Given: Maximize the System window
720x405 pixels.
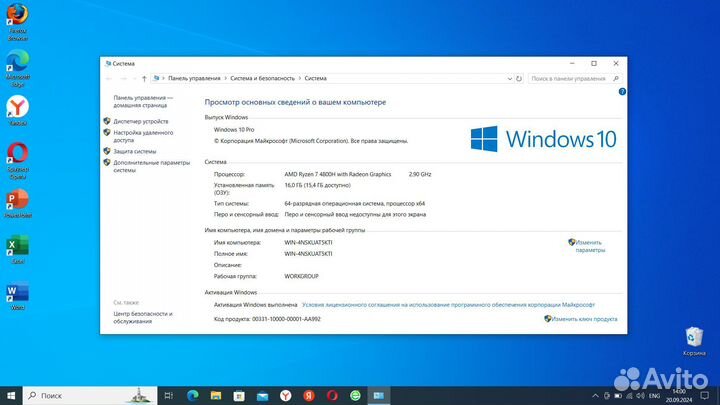Looking at the screenshot, I should (594, 63).
